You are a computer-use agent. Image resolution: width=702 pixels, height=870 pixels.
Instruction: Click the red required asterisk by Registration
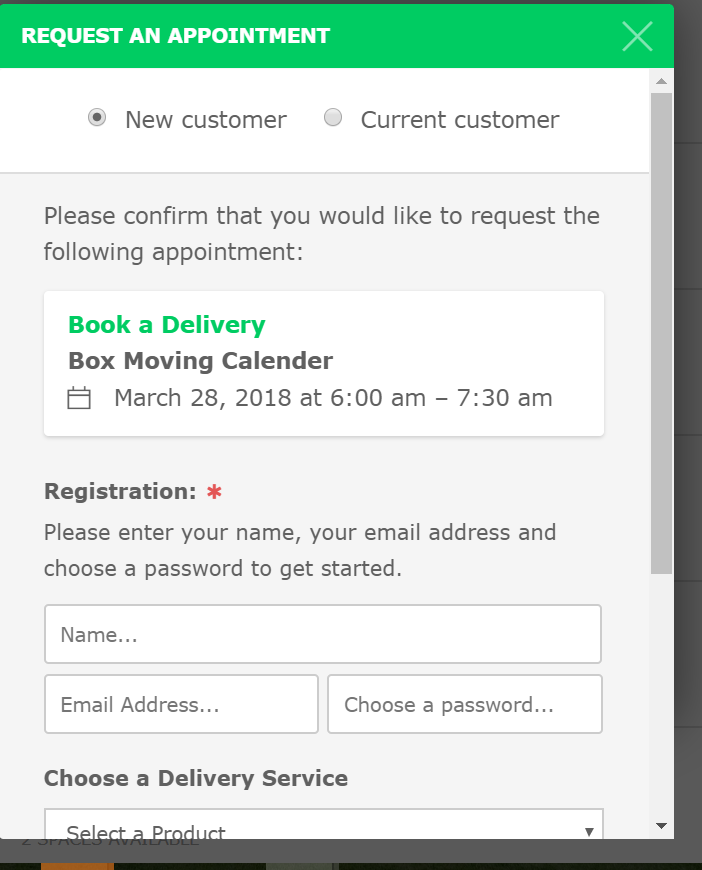[x=214, y=492]
